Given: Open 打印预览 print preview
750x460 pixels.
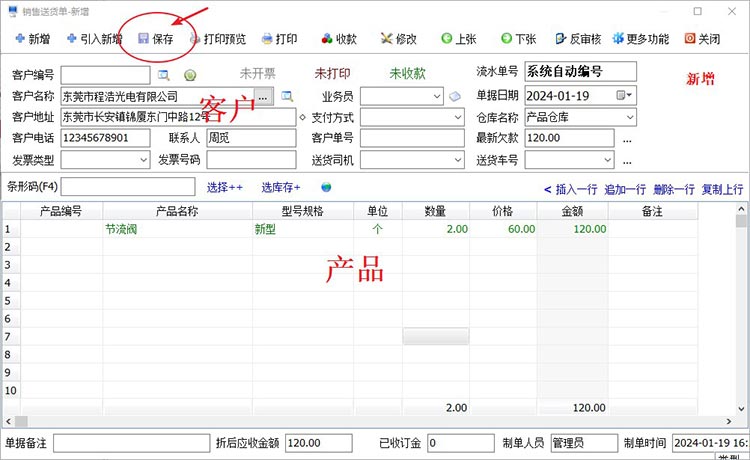Looking at the screenshot, I should (218, 39).
